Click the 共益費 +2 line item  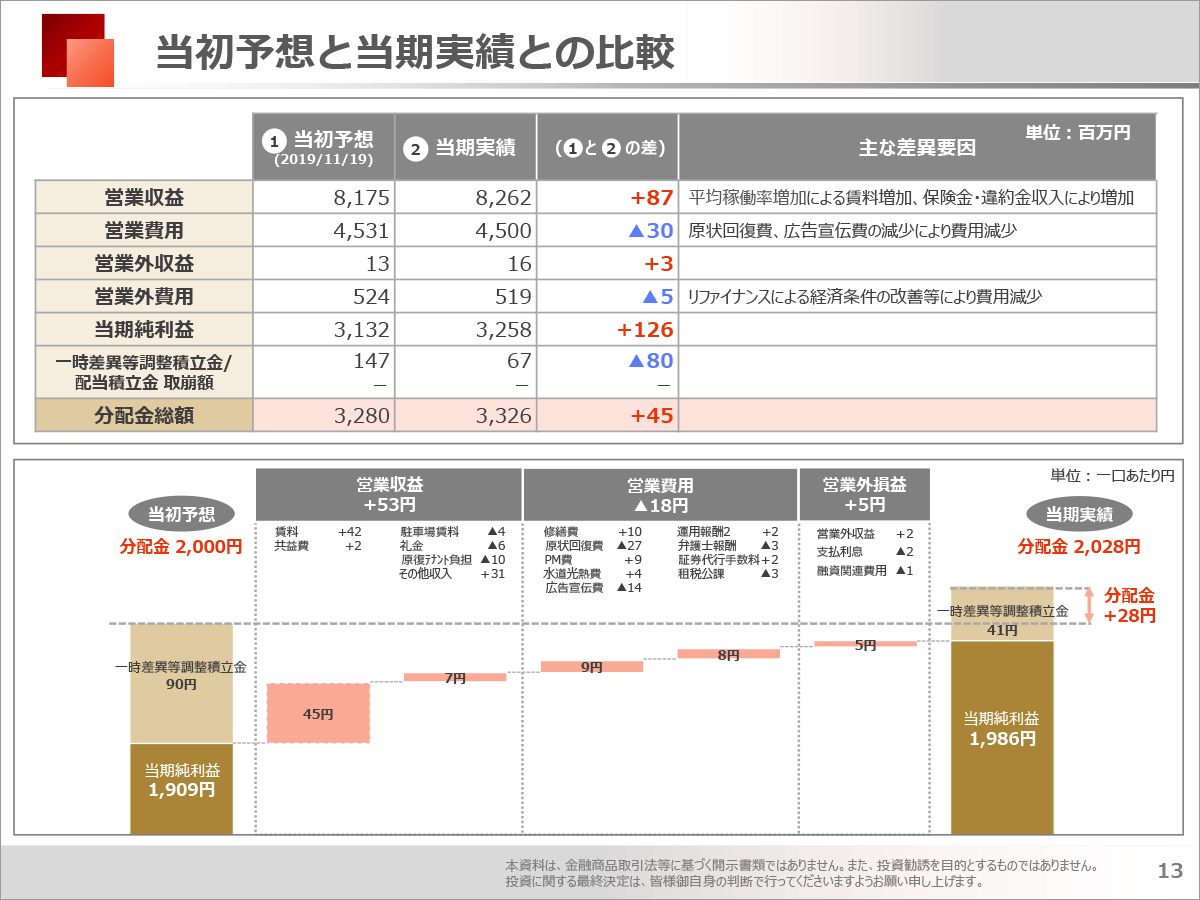pos(318,546)
